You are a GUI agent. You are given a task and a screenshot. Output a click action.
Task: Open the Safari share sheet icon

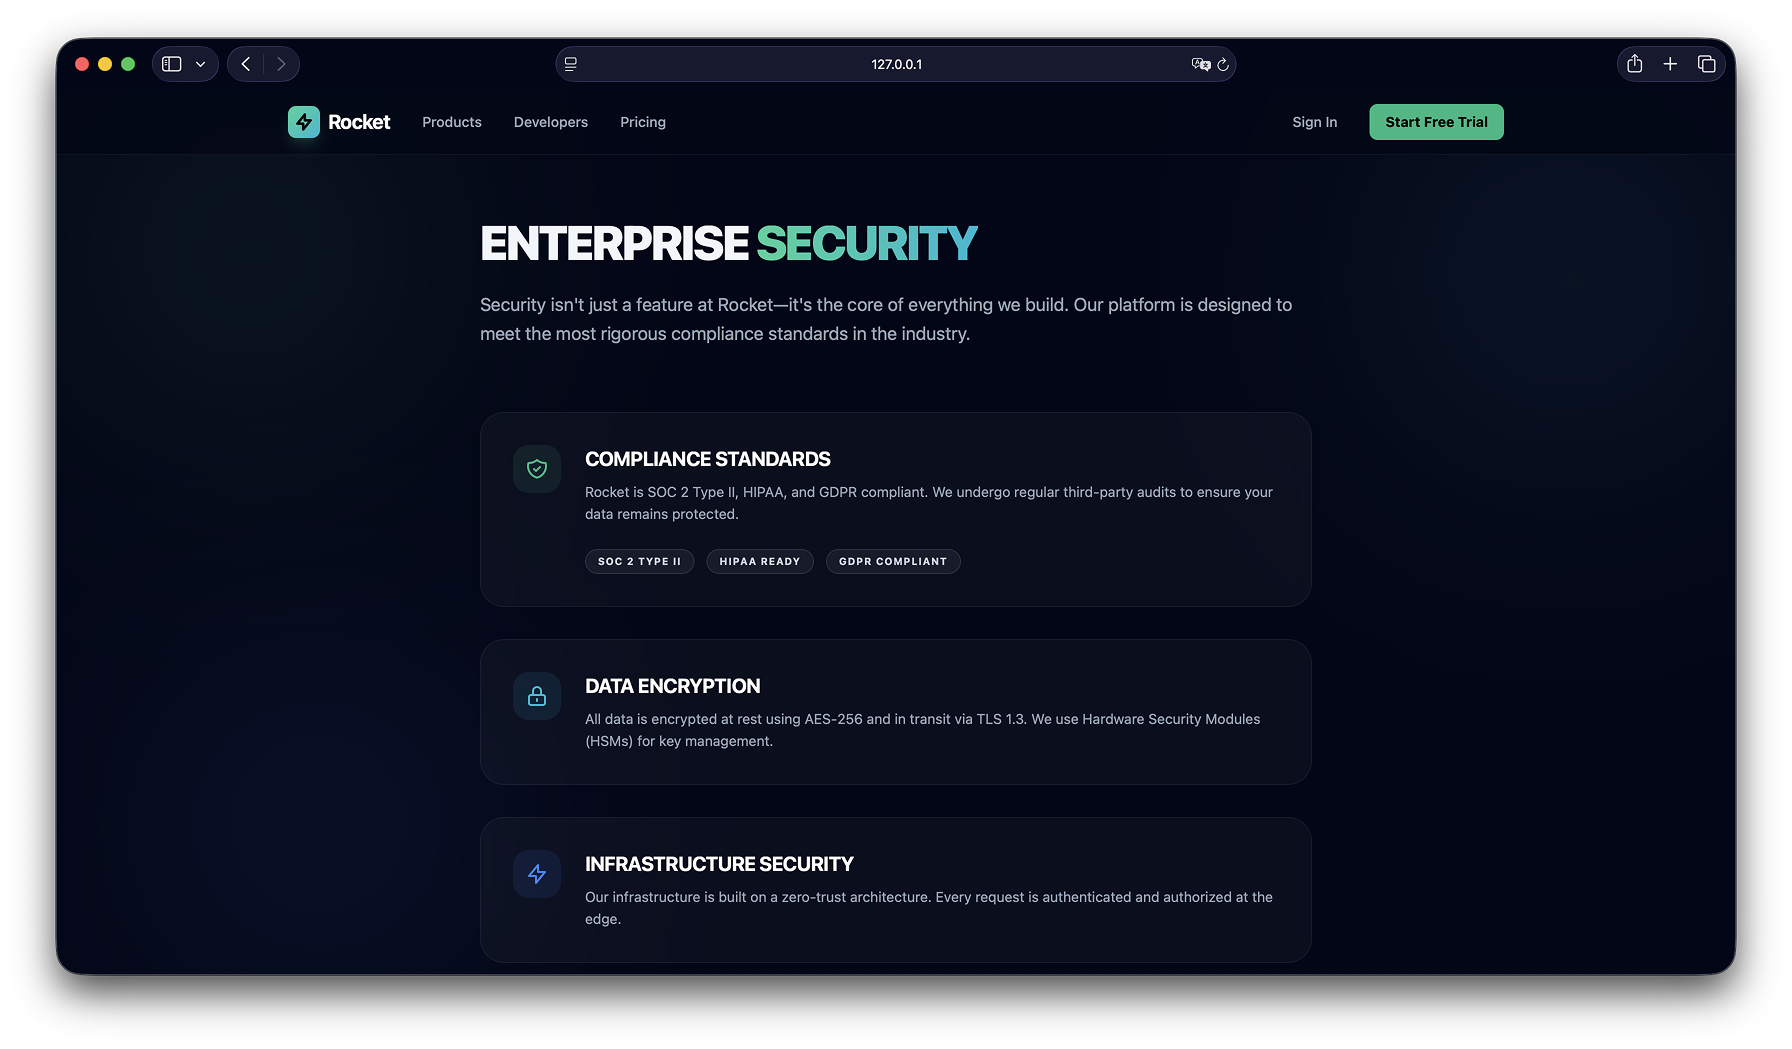[1635, 63]
